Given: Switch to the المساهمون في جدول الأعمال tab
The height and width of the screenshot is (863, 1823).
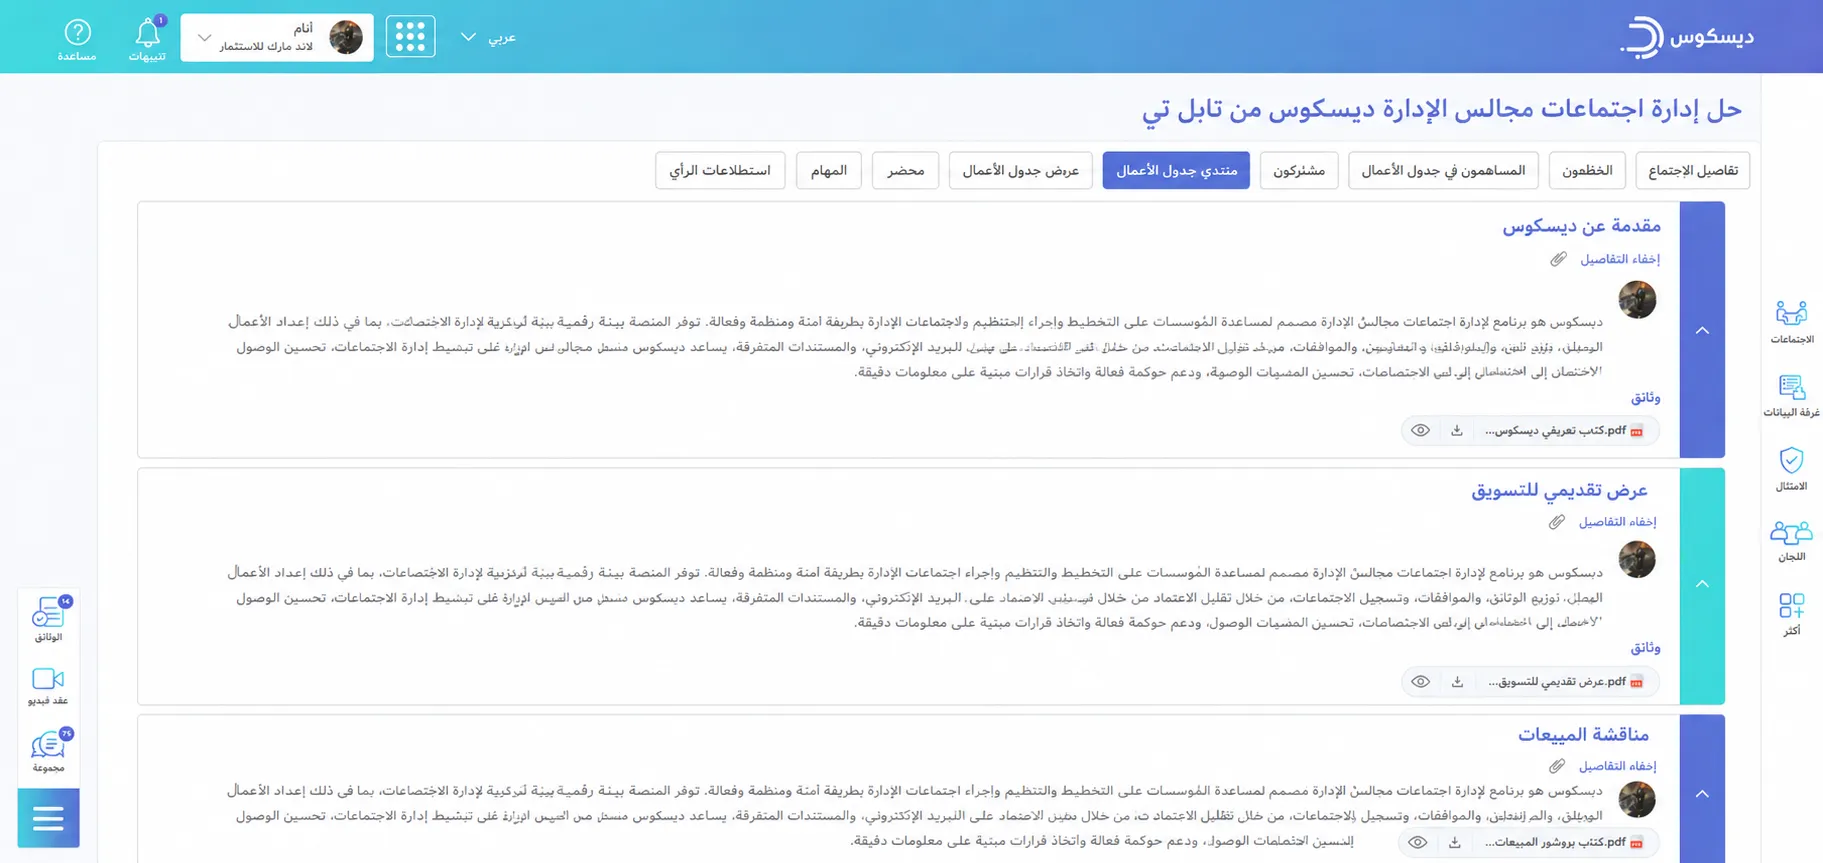Looking at the screenshot, I should pyautogui.click(x=1443, y=170).
